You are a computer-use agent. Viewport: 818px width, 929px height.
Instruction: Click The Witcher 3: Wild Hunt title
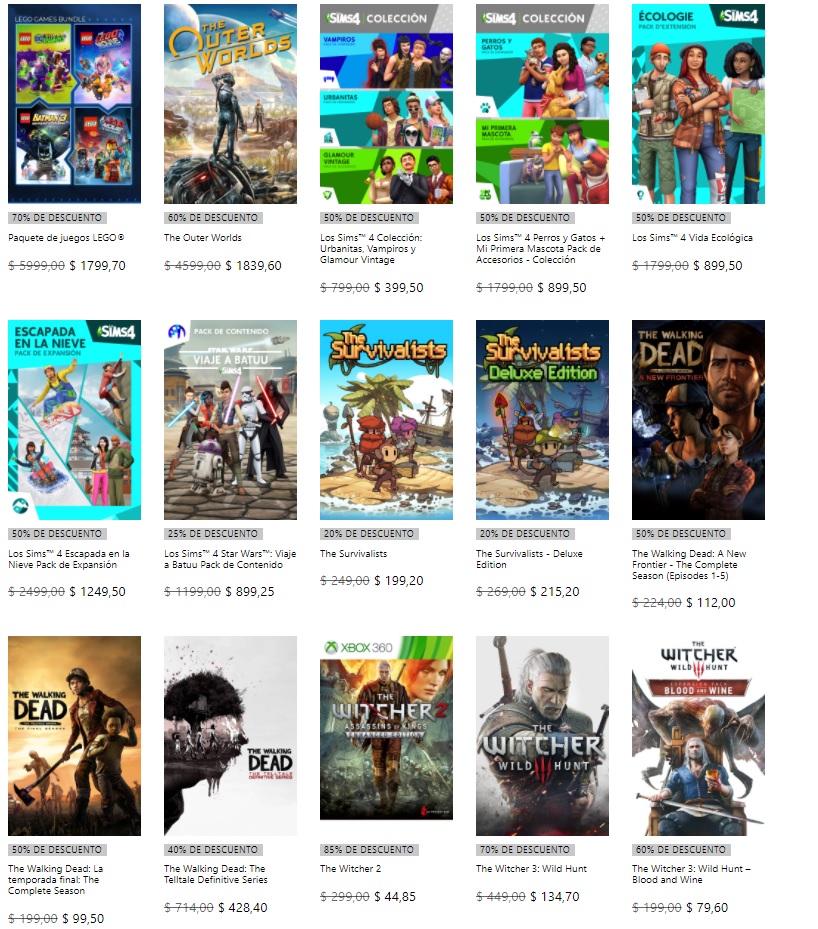point(531,869)
